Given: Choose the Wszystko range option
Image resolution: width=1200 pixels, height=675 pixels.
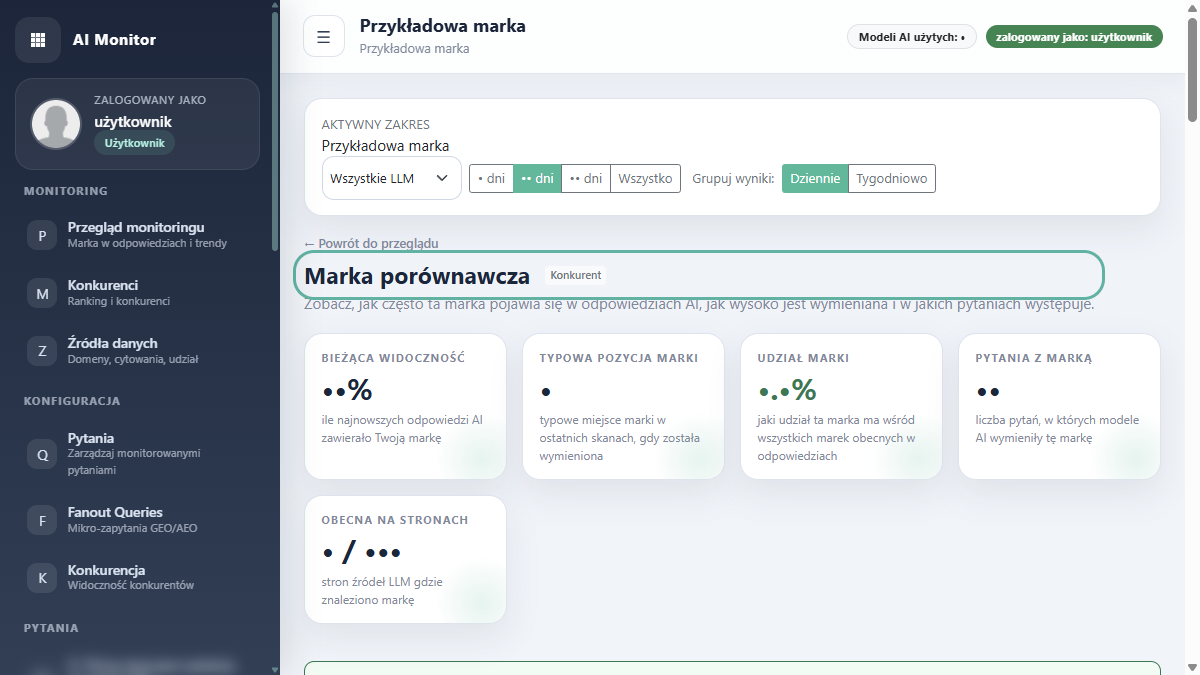Looking at the screenshot, I should [645, 179].
